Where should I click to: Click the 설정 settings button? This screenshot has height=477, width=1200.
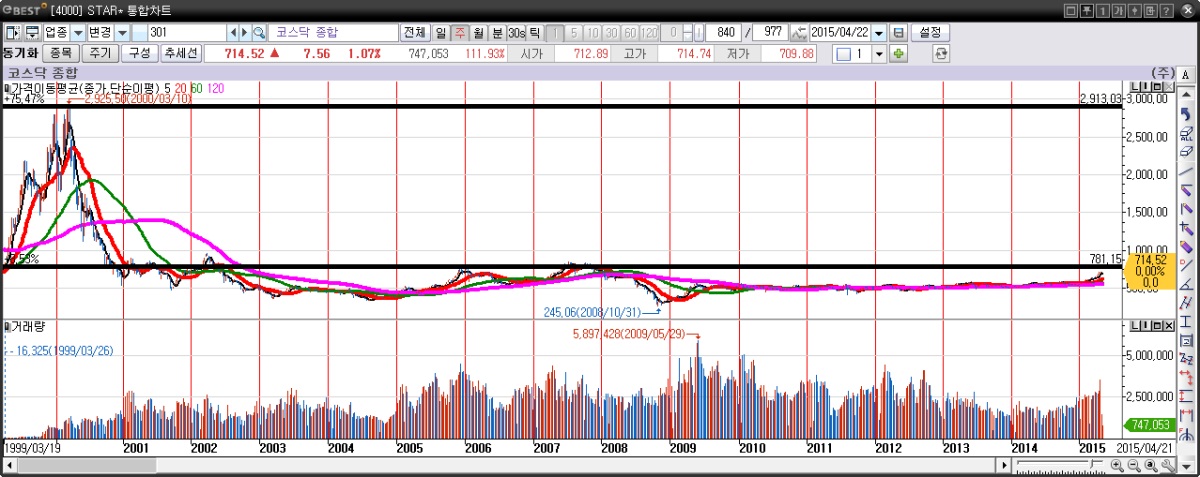pyautogui.click(x=930, y=33)
